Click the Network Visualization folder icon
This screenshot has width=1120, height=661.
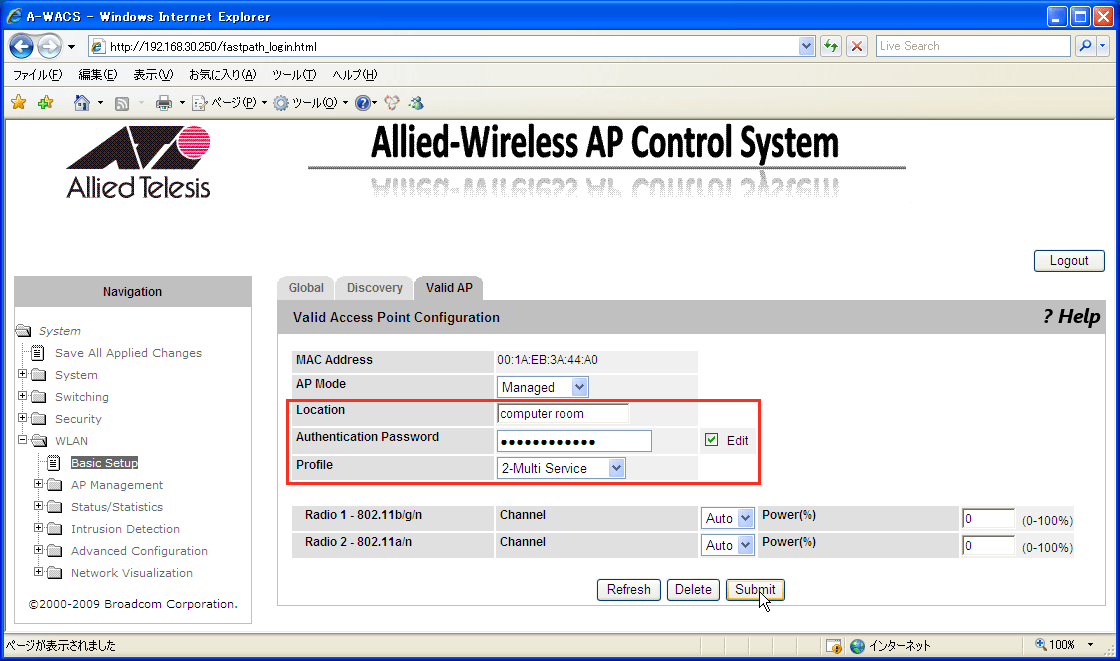click(x=54, y=573)
